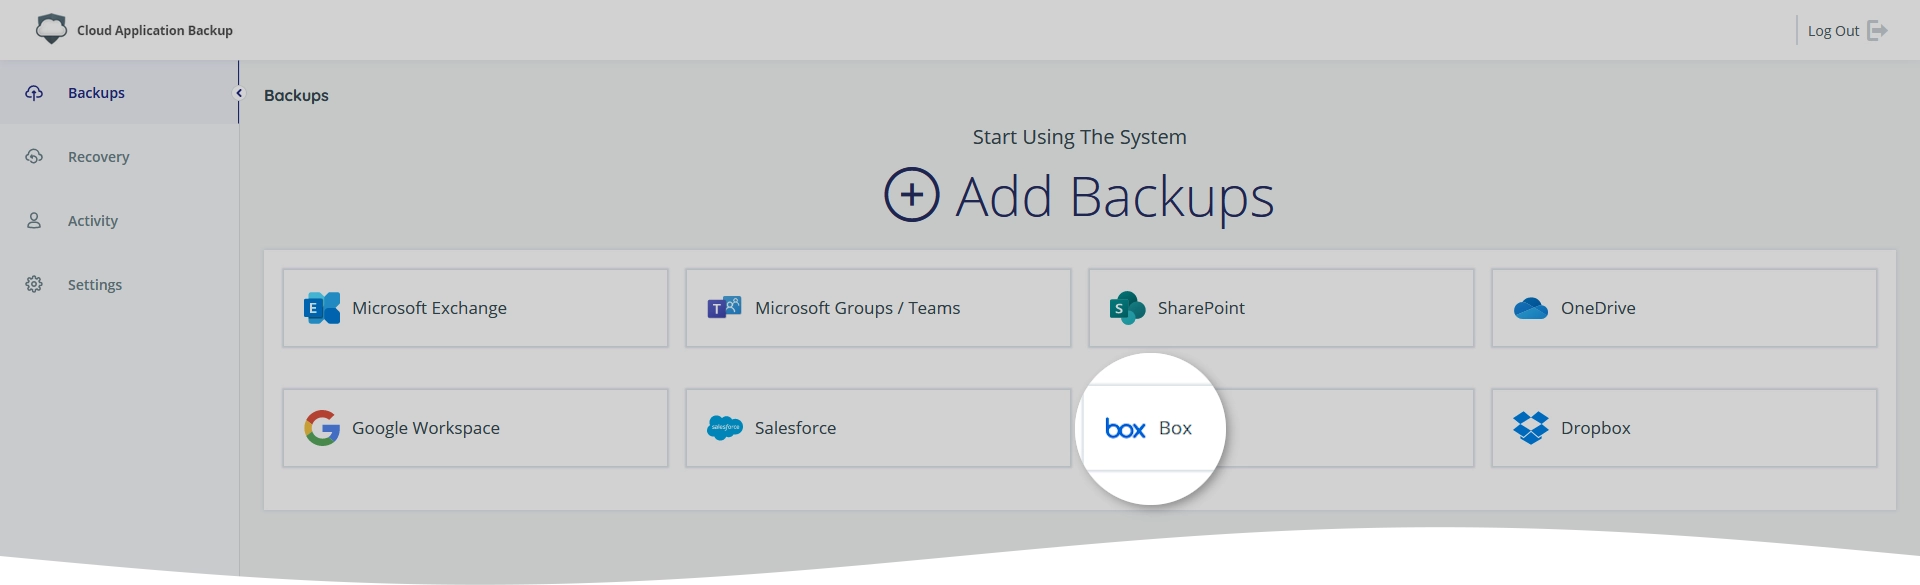This screenshot has height=585, width=1920.
Task: Select the Box backup card
Action: 1281,428
